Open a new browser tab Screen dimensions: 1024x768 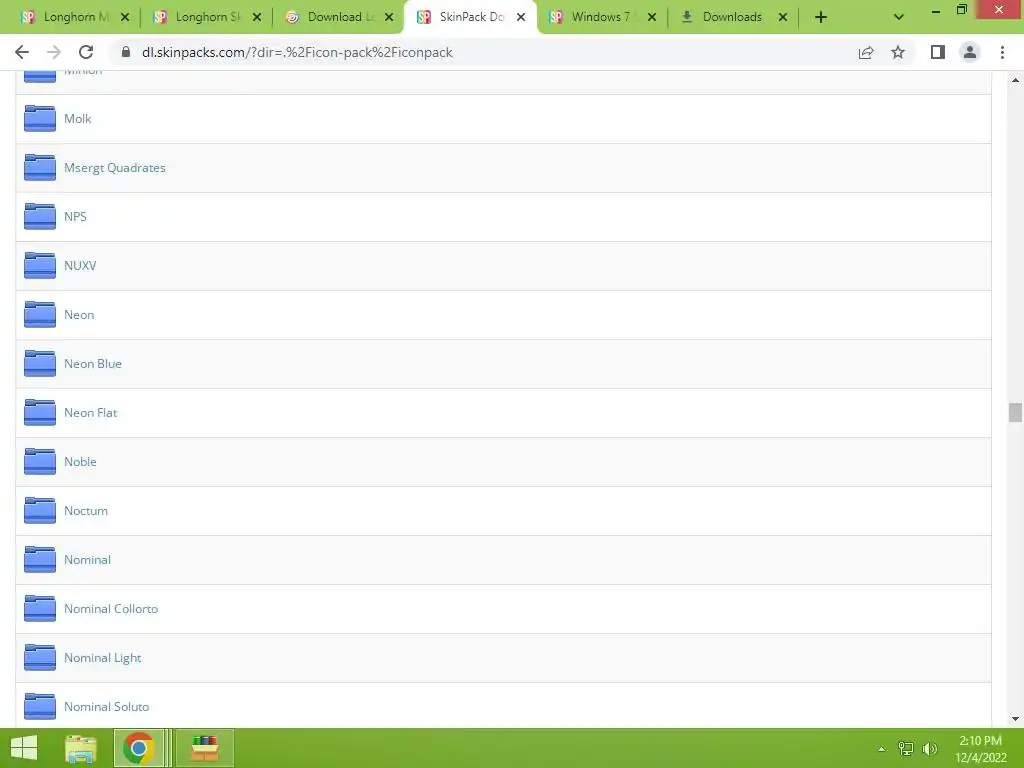click(x=821, y=17)
